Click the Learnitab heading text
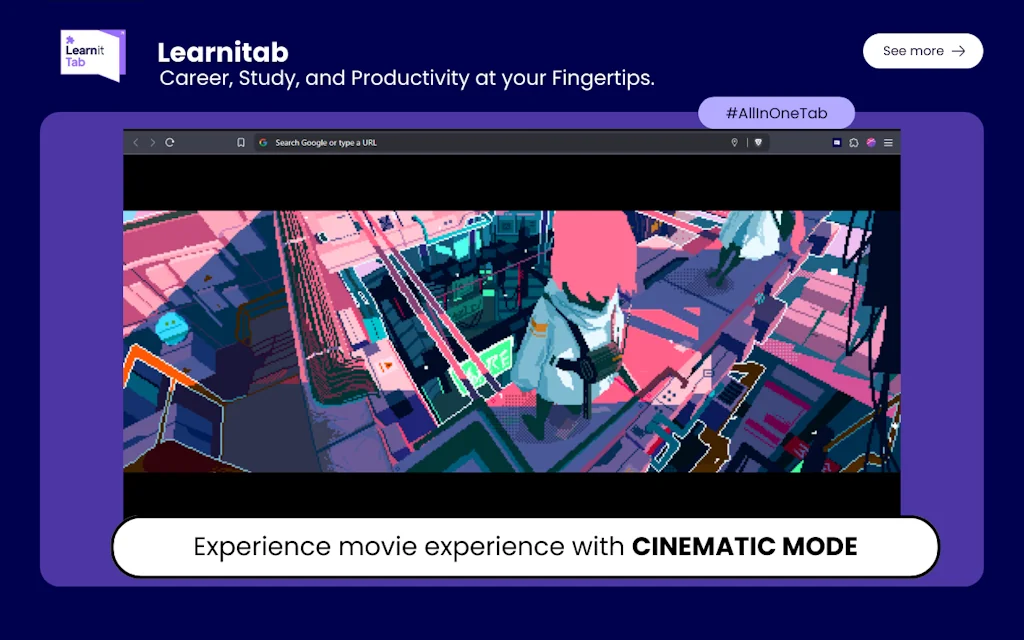Screen dimensions: 1024x640 [222, 52]
